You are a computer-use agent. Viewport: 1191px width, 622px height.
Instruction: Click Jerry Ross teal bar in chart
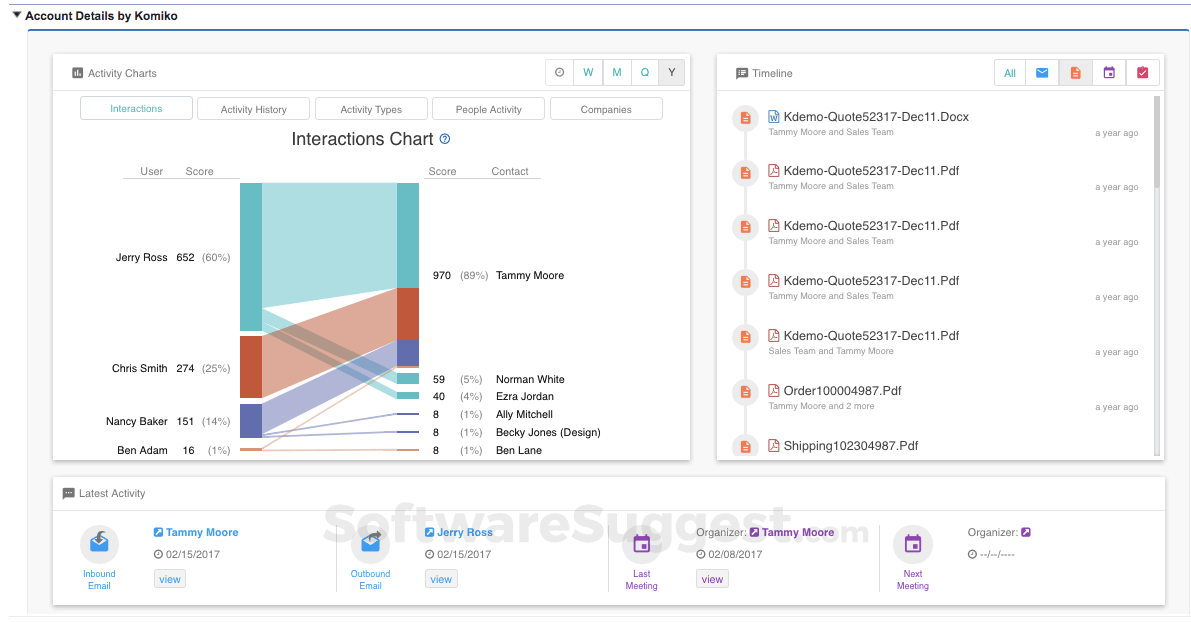250,256
